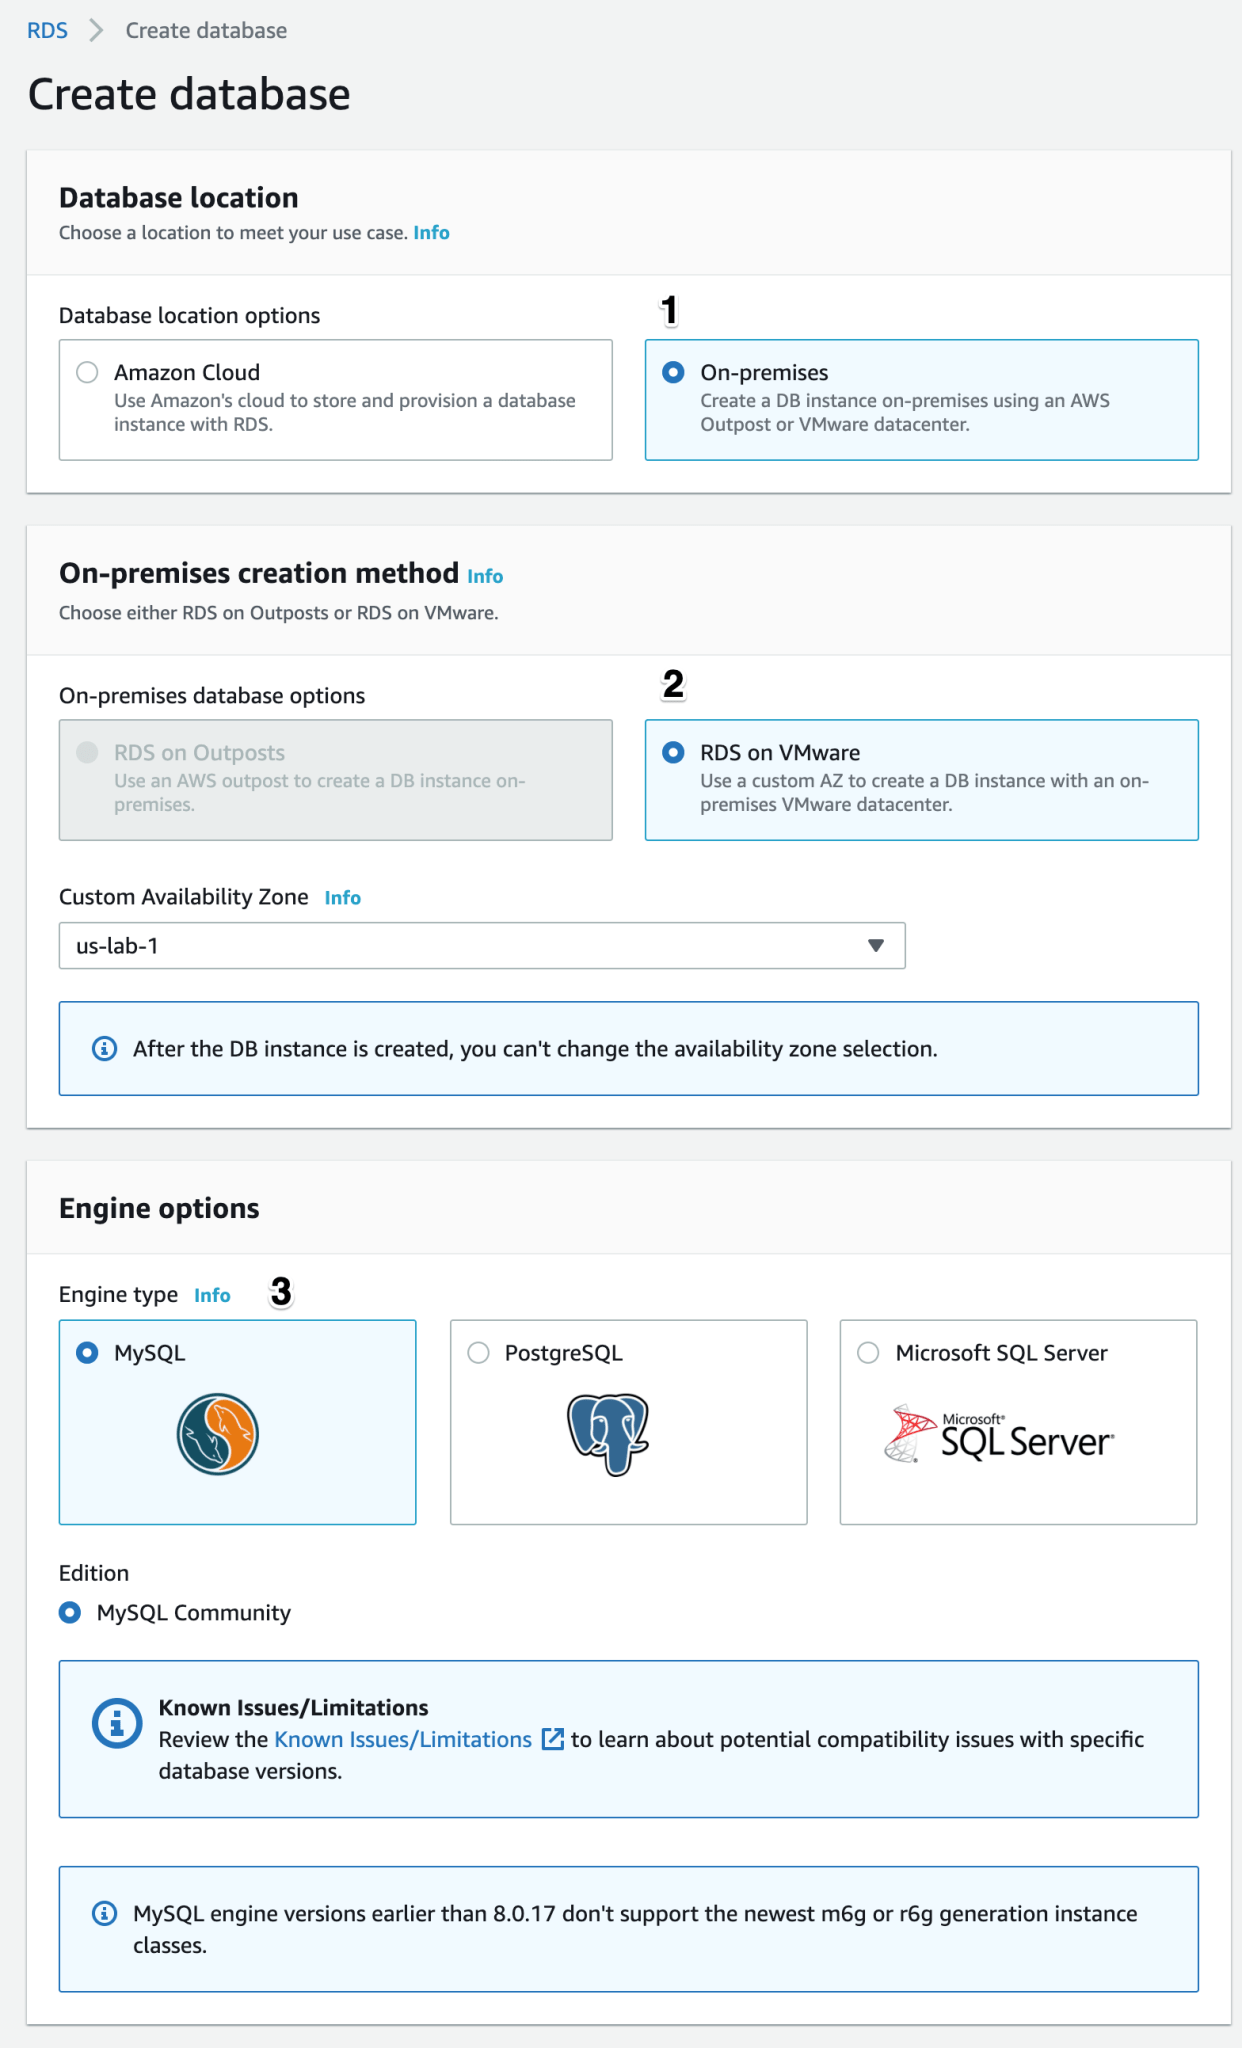Click the Microsoft SQL Server logo

pos(999,1436)
